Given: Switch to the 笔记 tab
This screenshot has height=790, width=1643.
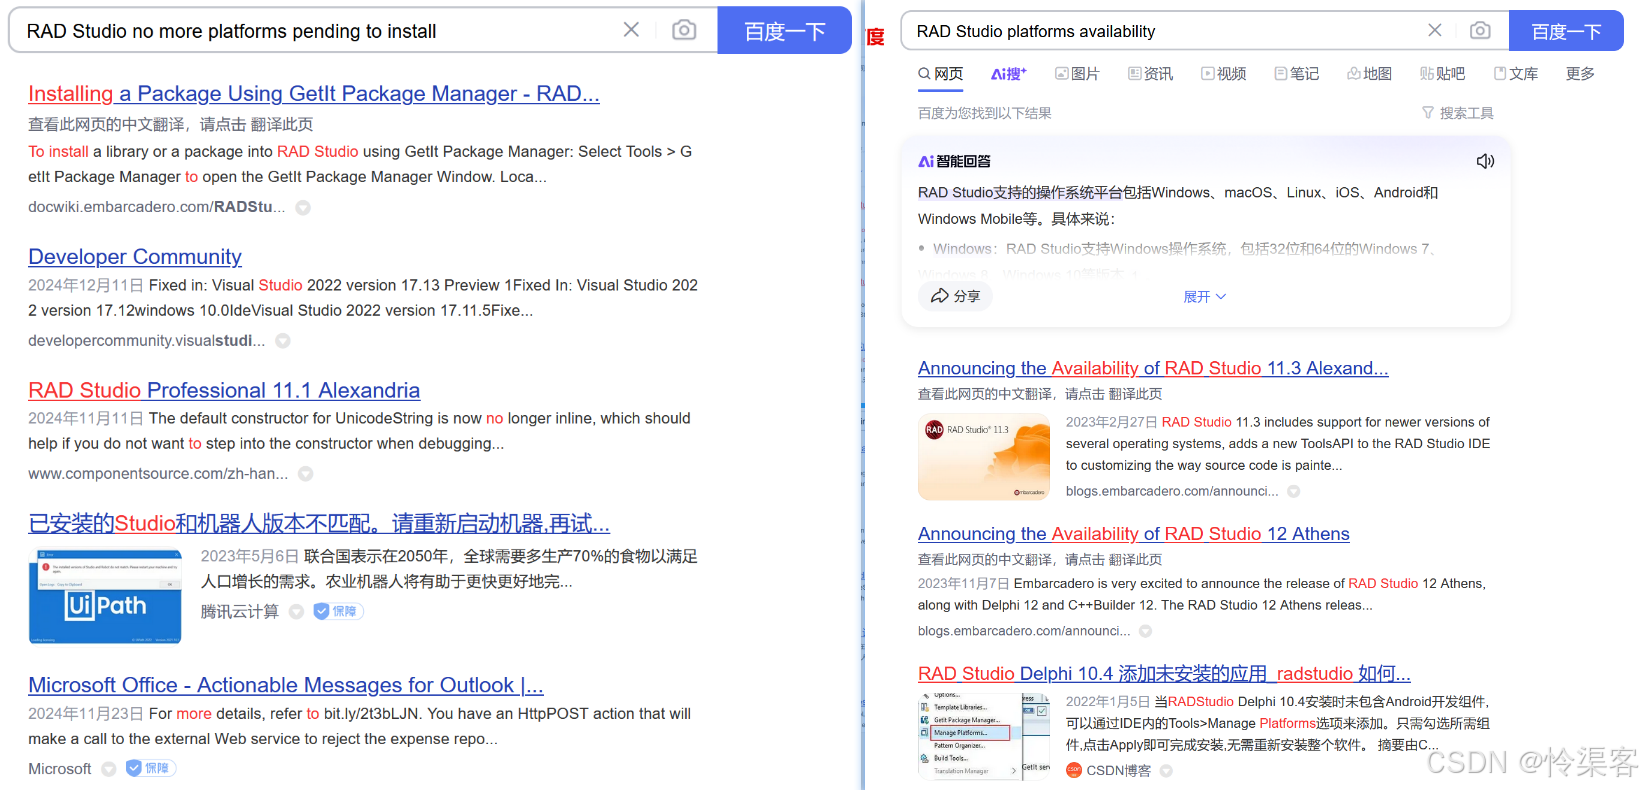Looking at the screenshot, I should [1297, 73].
